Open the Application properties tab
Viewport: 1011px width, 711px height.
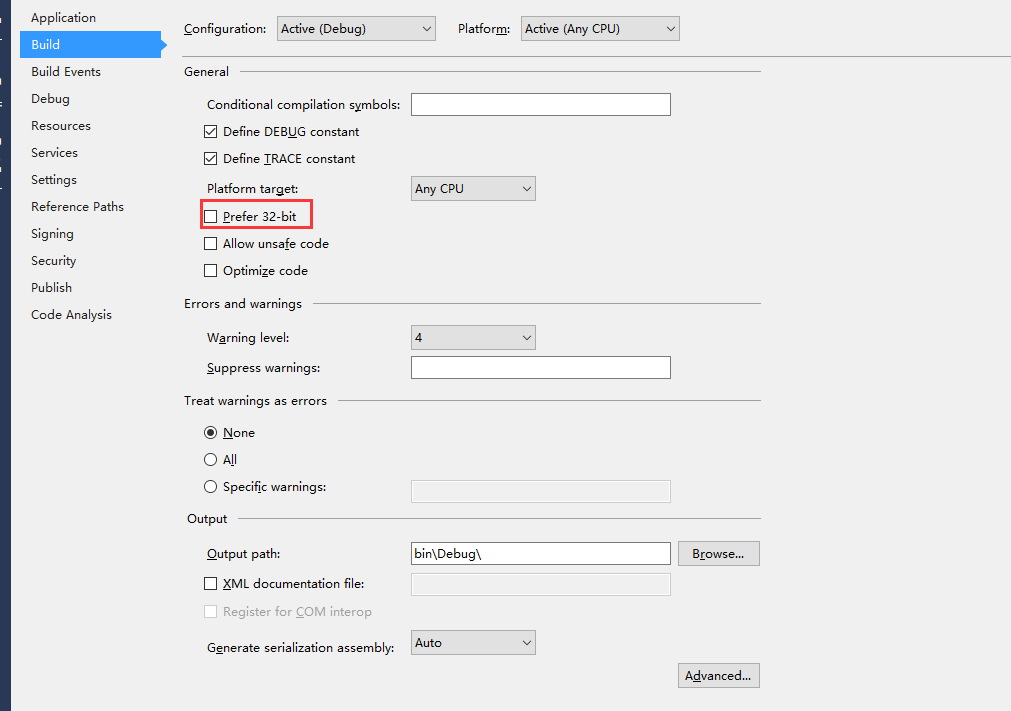pos(63,17)
